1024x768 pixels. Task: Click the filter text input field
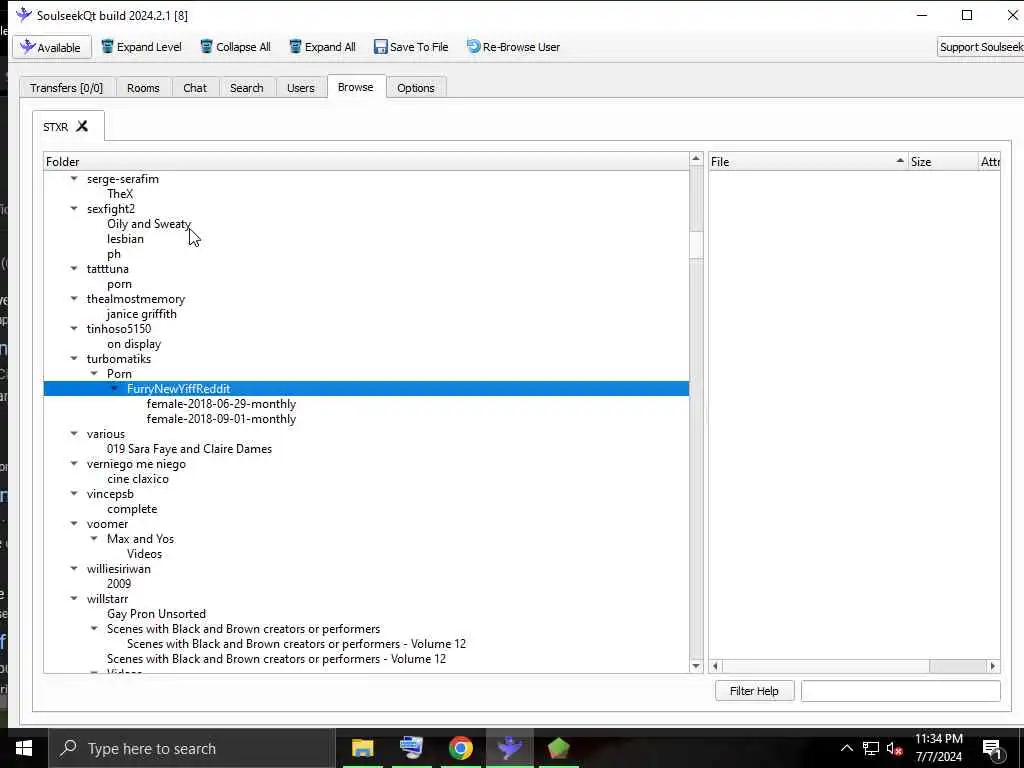[901, 691]
